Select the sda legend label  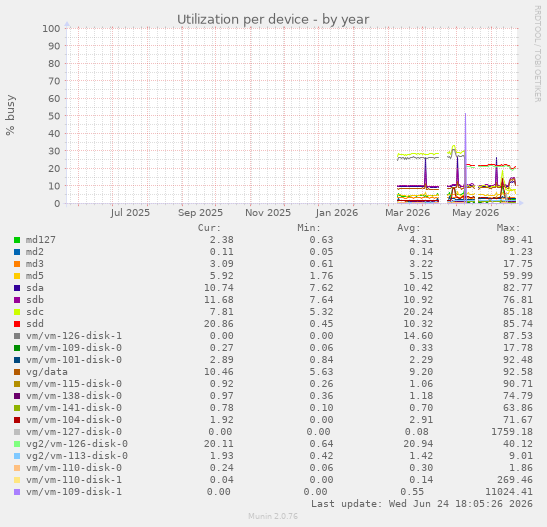[x=35, y=288]
